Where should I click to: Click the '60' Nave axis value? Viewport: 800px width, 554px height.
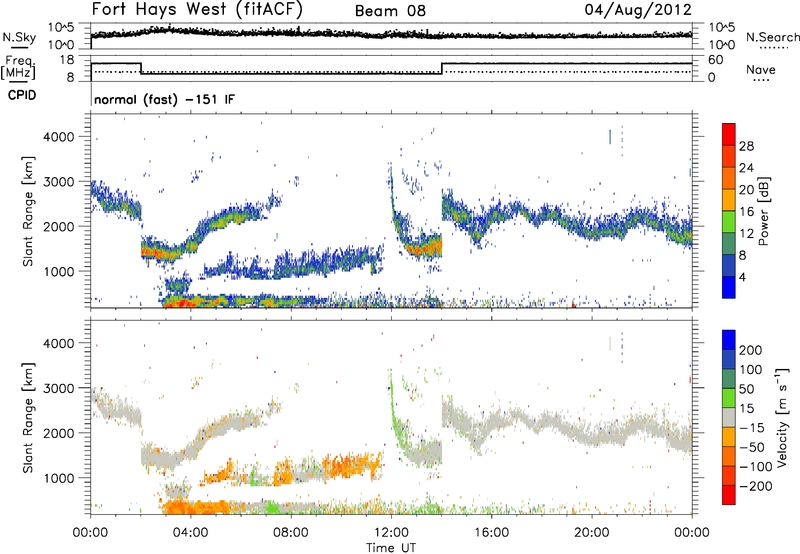coord(715,60)
